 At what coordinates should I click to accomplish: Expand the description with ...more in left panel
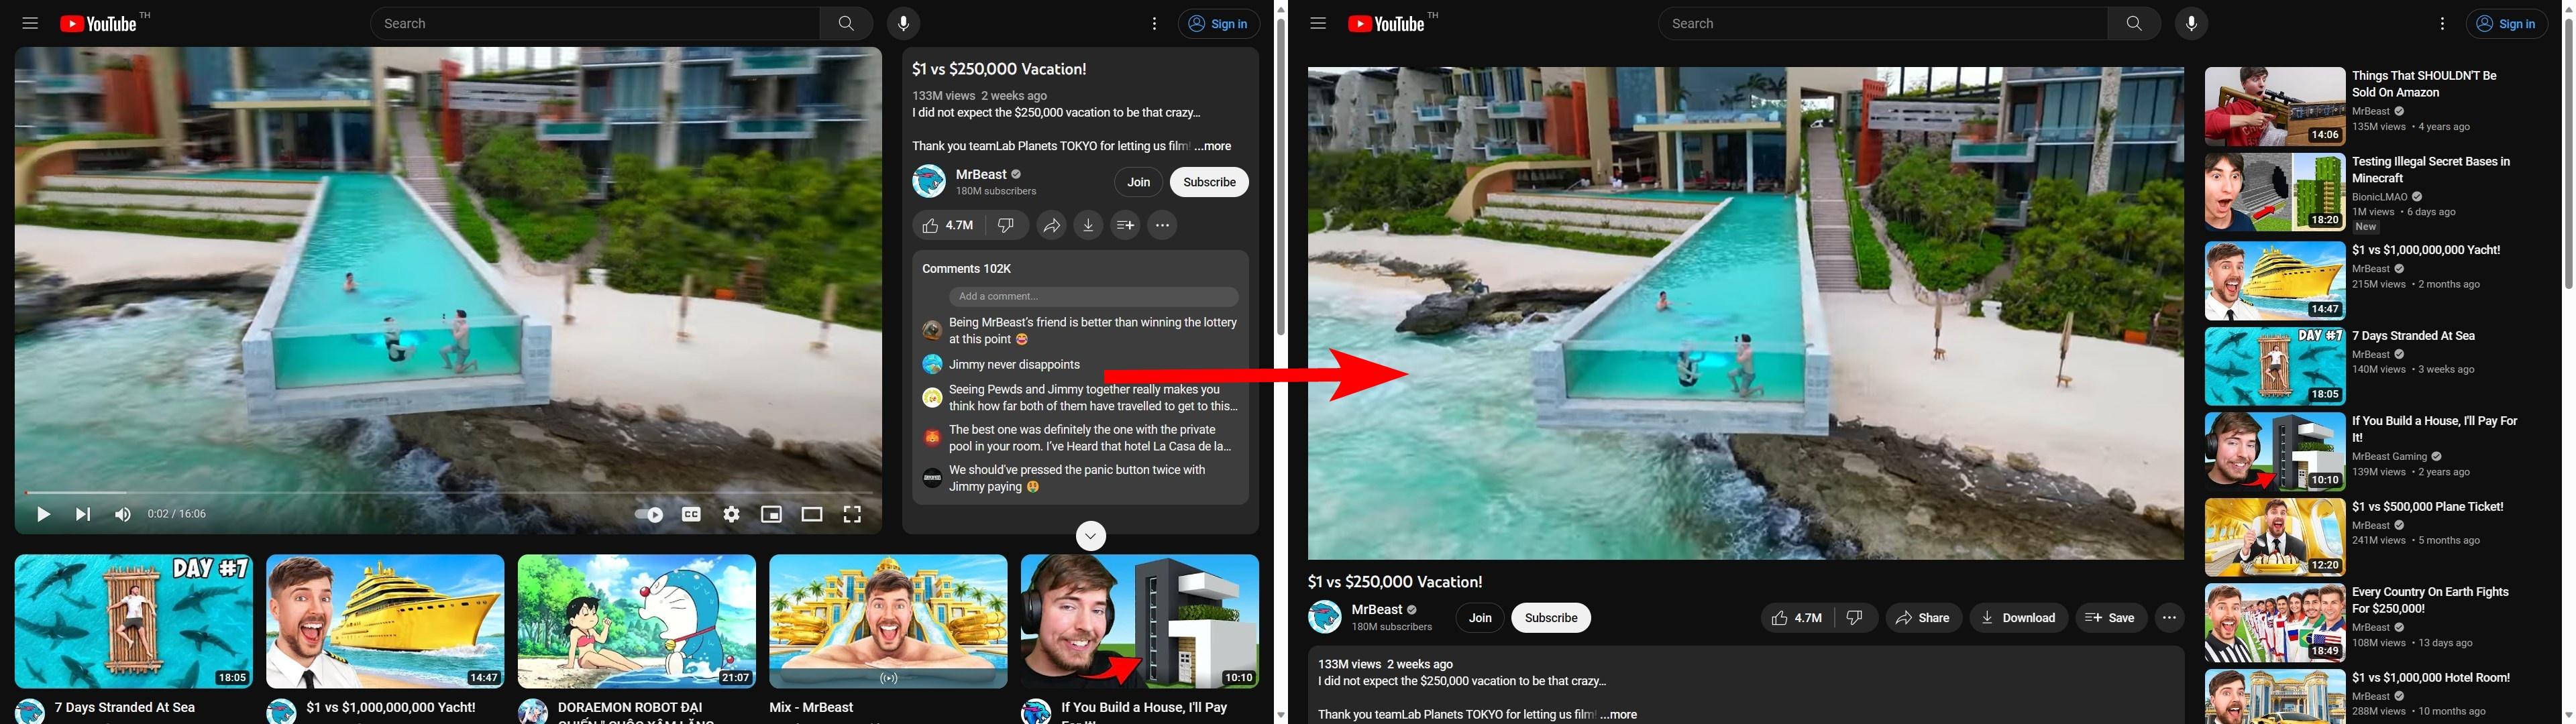pos(1213,146)
